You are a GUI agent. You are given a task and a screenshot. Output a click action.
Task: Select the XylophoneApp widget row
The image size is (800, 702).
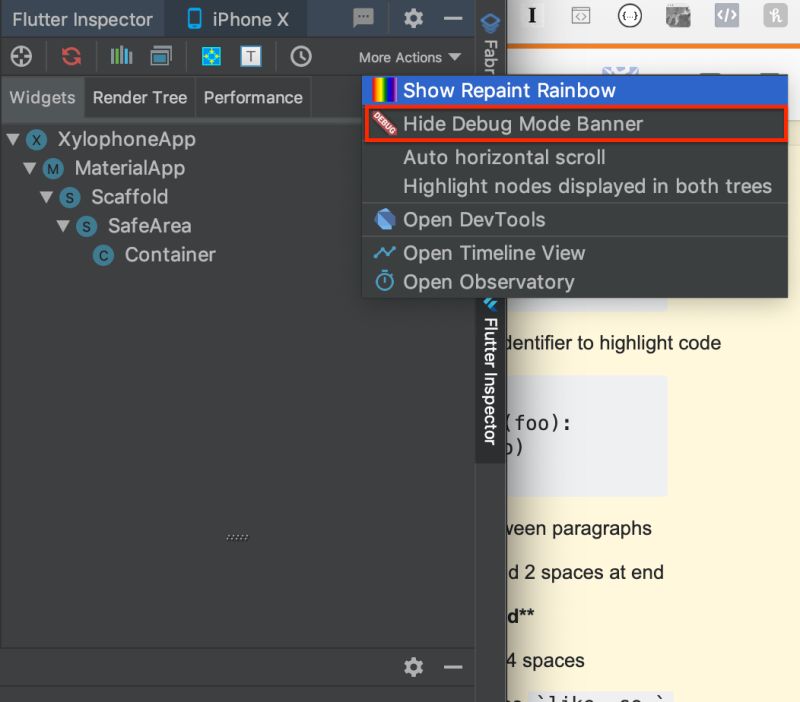pyautogui.click(x=127, y=139)
